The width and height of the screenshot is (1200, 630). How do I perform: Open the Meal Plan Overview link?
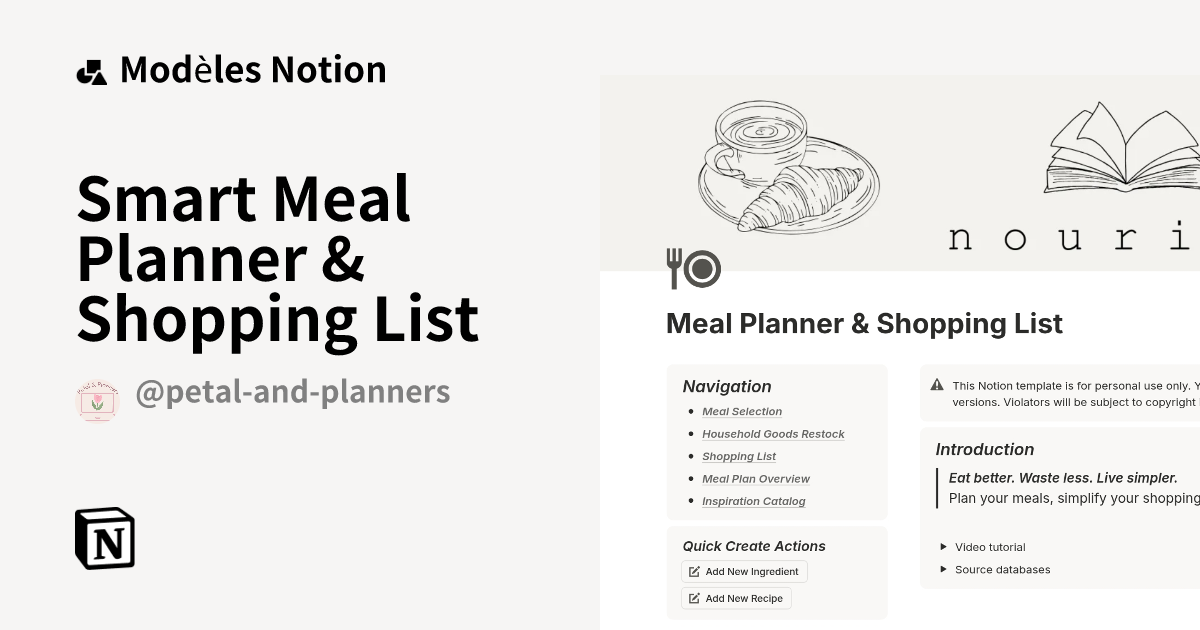pos(756,479)
